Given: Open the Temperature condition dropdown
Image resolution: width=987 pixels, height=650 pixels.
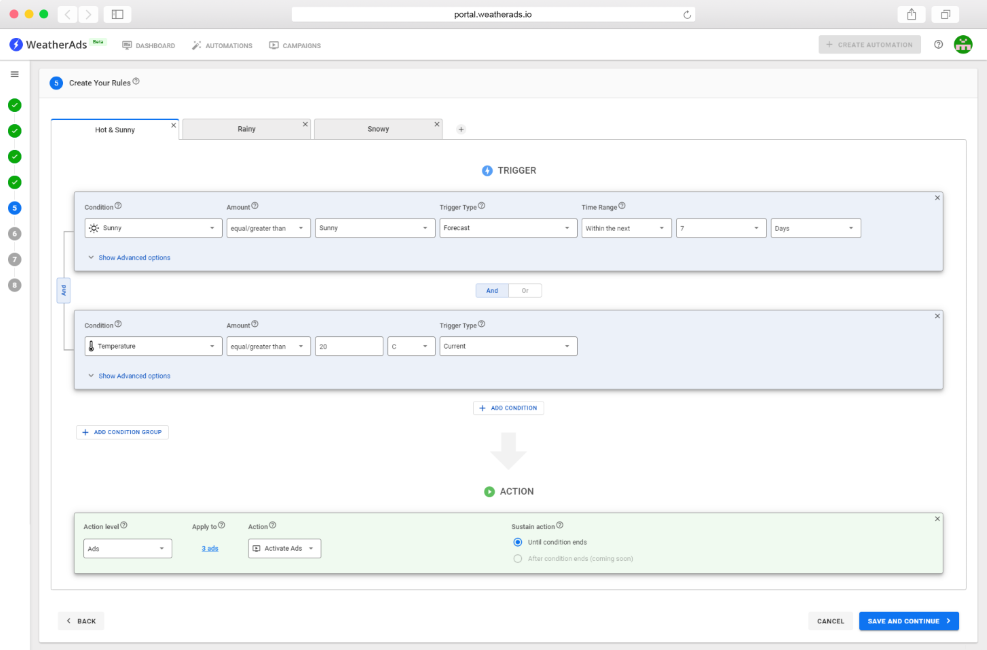Looking at the screenshot, I should [x=153, y=346].
